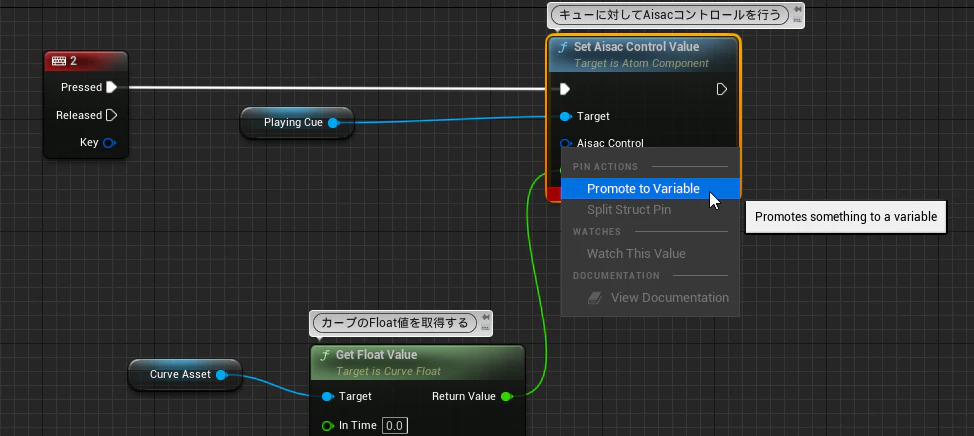Screen dimensions: 974x436
Task: Click Return Value output pin
Action: point(506,396)
